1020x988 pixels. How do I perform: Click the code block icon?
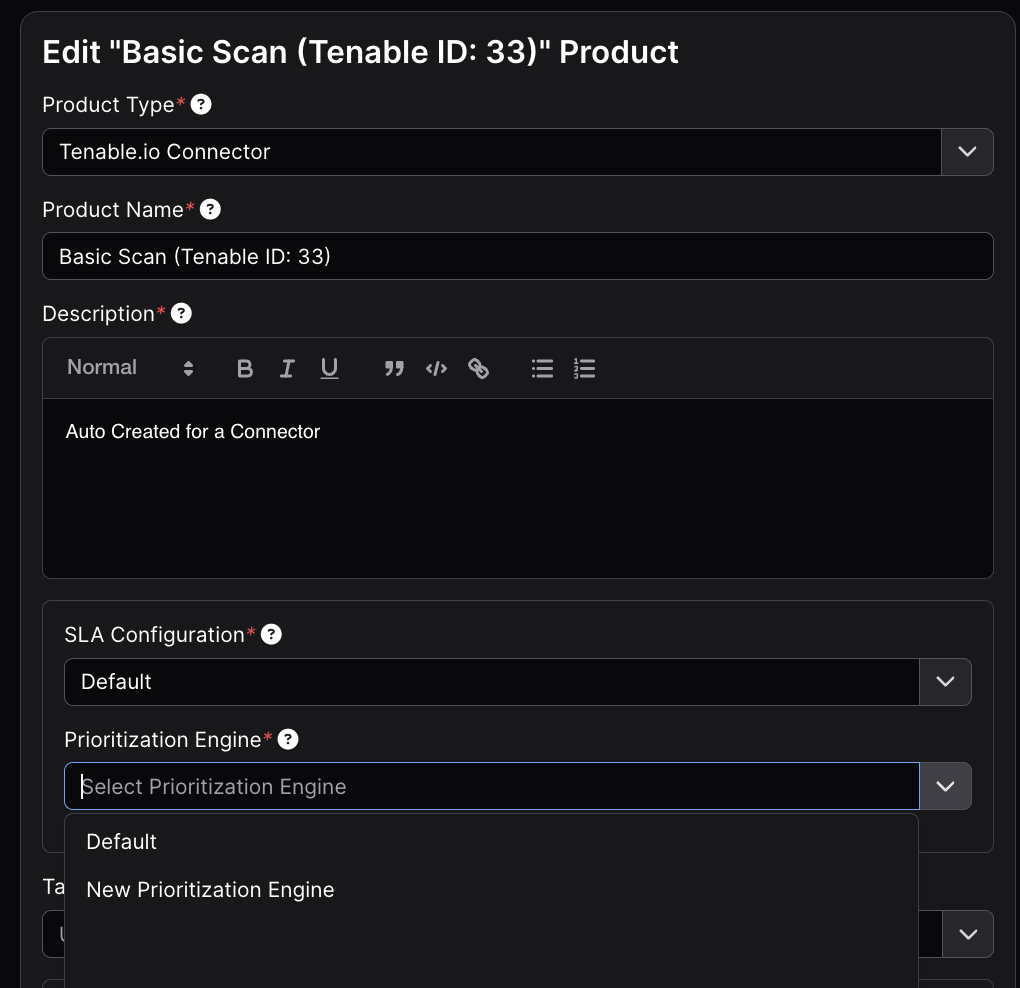pos(436,369)
